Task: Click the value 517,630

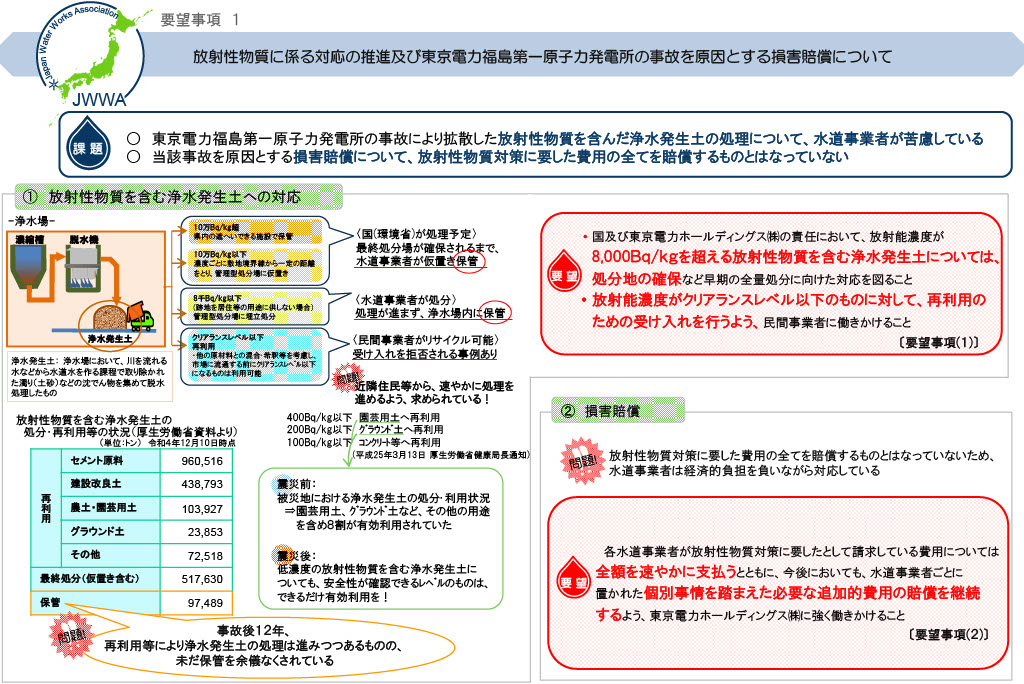Action: tap(202, 579)
